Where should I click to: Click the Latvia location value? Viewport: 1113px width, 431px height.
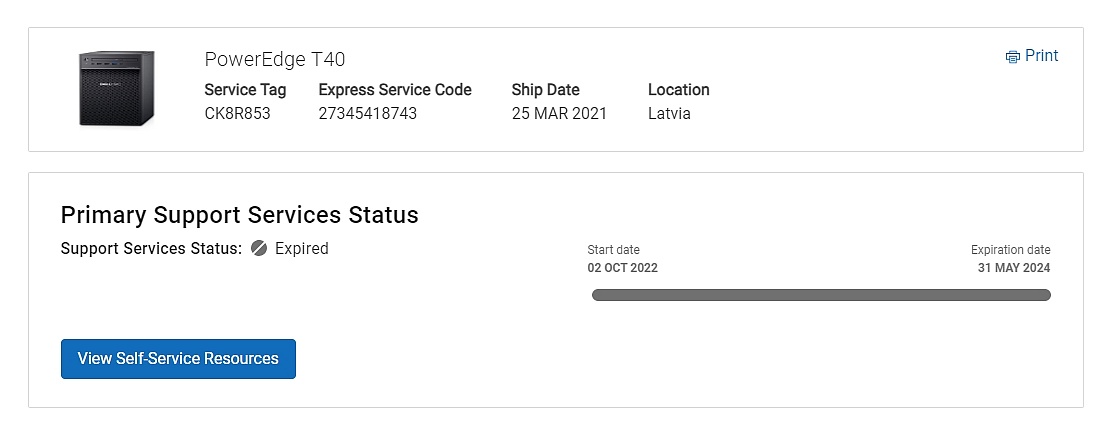click(x=669, y=113)
